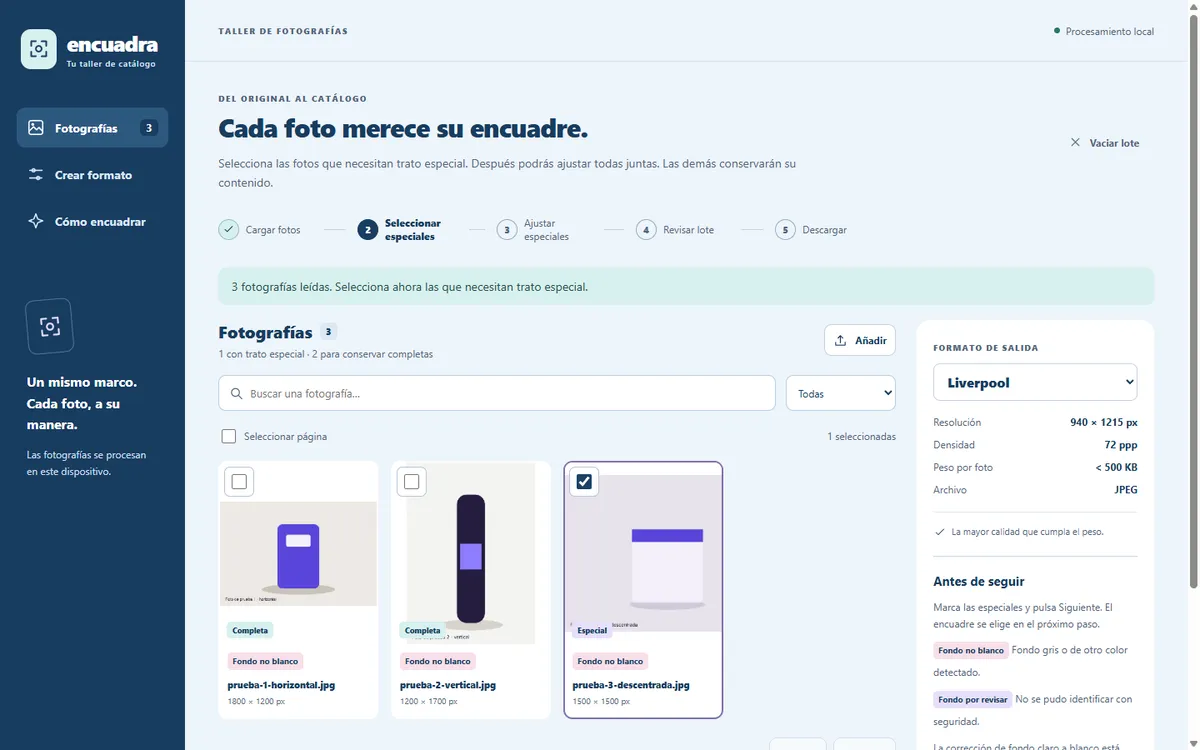Click the sidebar Fotografías count badge 3
Image resolution: width=1200 pixels, height=750 pixels.
click(x=148, y=128)
